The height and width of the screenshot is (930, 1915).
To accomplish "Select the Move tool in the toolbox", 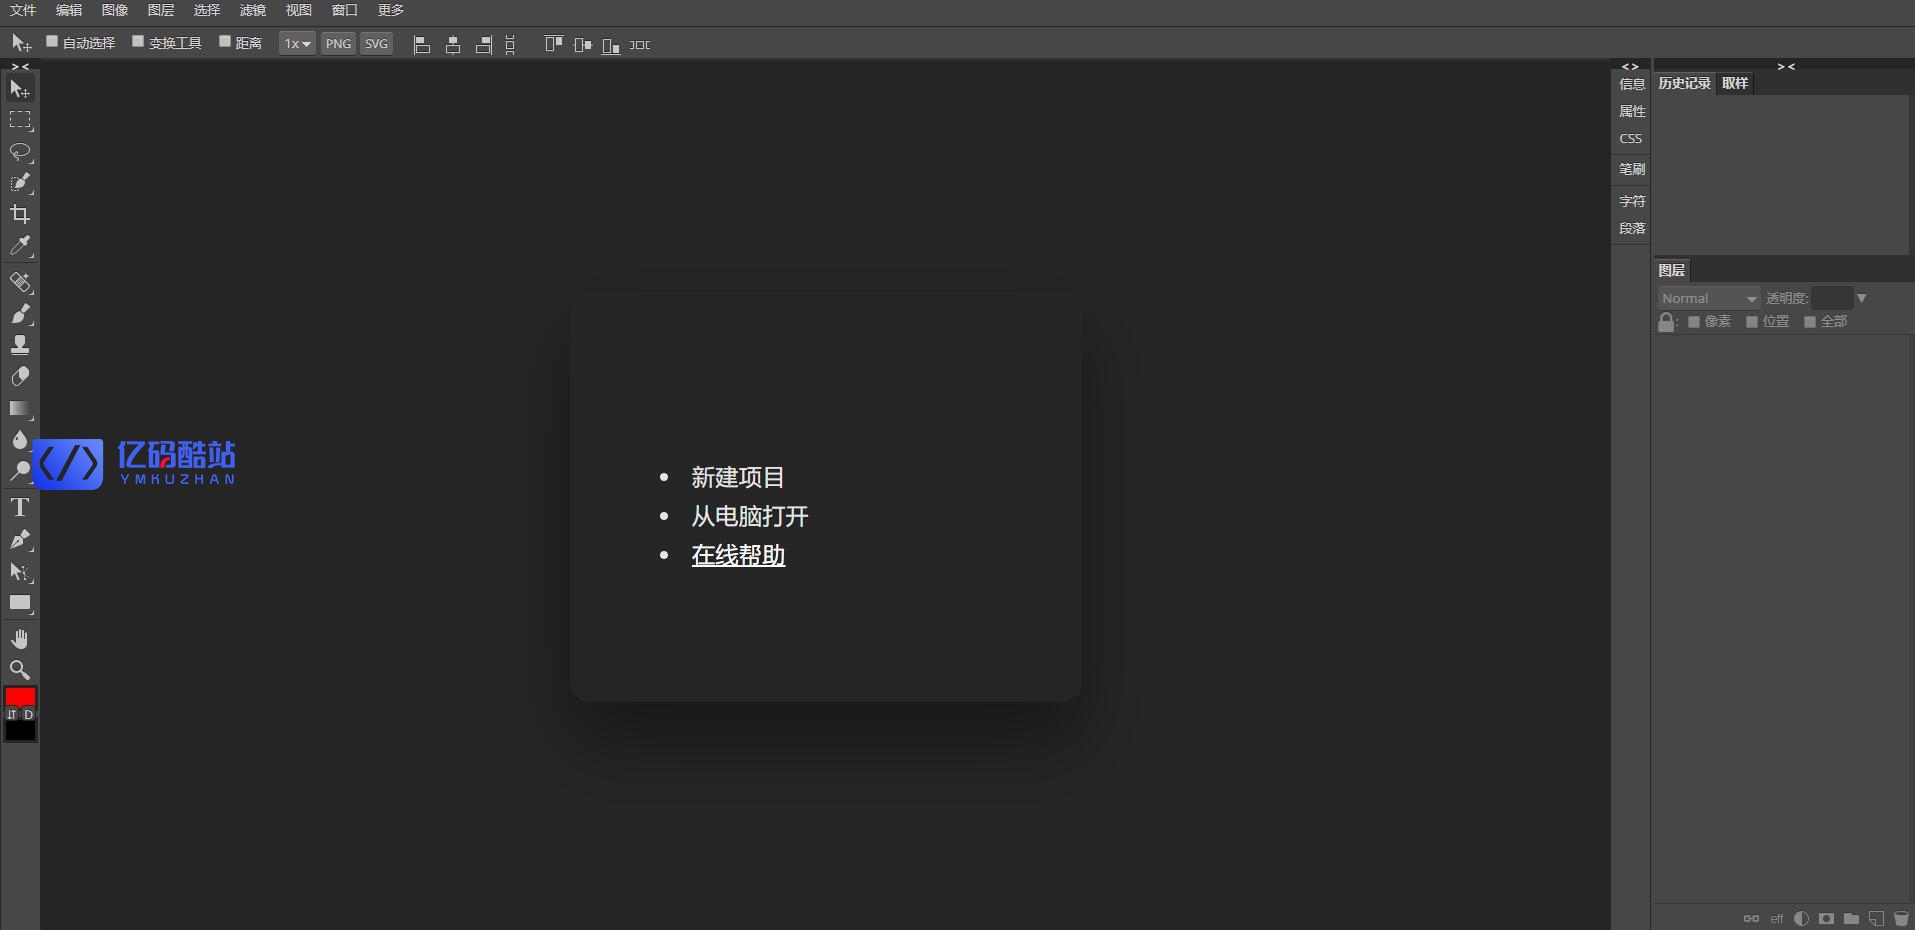I will (20, 89).
